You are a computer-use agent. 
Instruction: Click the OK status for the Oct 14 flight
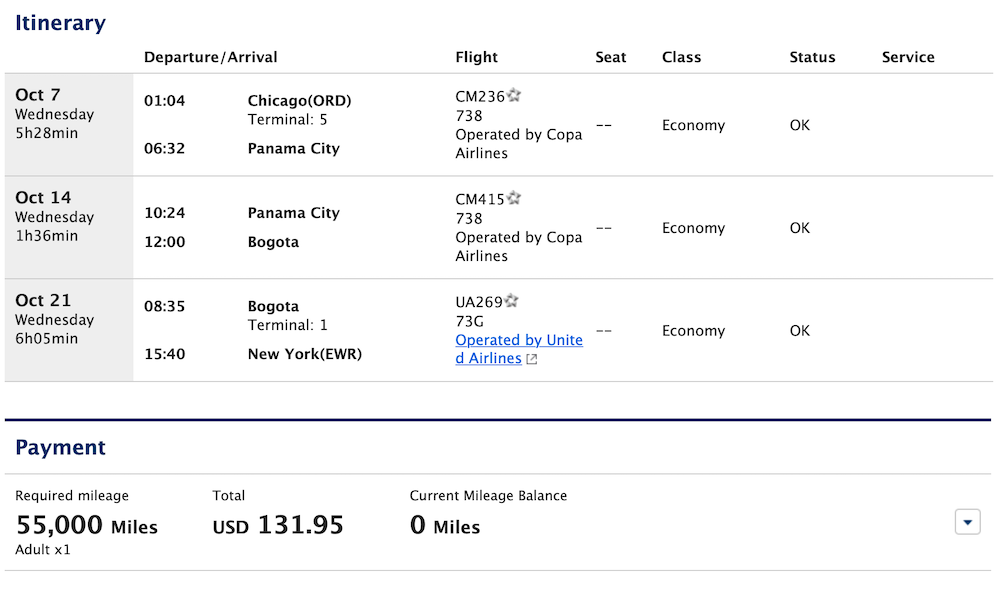[799, 228]
